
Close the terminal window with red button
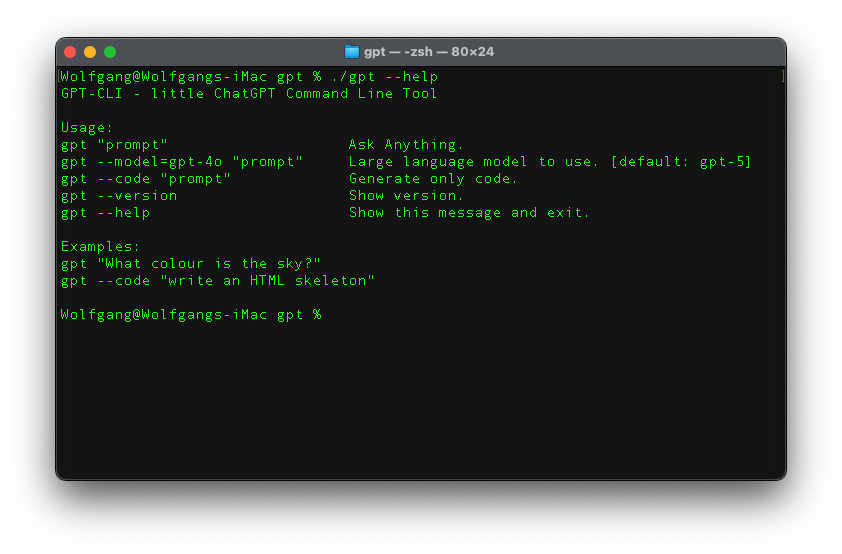click(x=70, y=52)
